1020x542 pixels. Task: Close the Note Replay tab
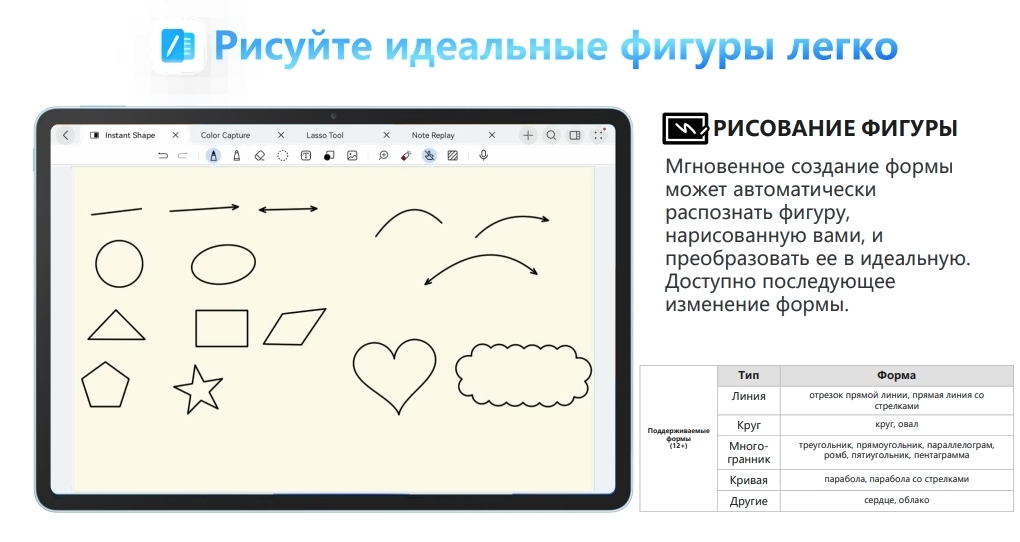pos(492,135)
